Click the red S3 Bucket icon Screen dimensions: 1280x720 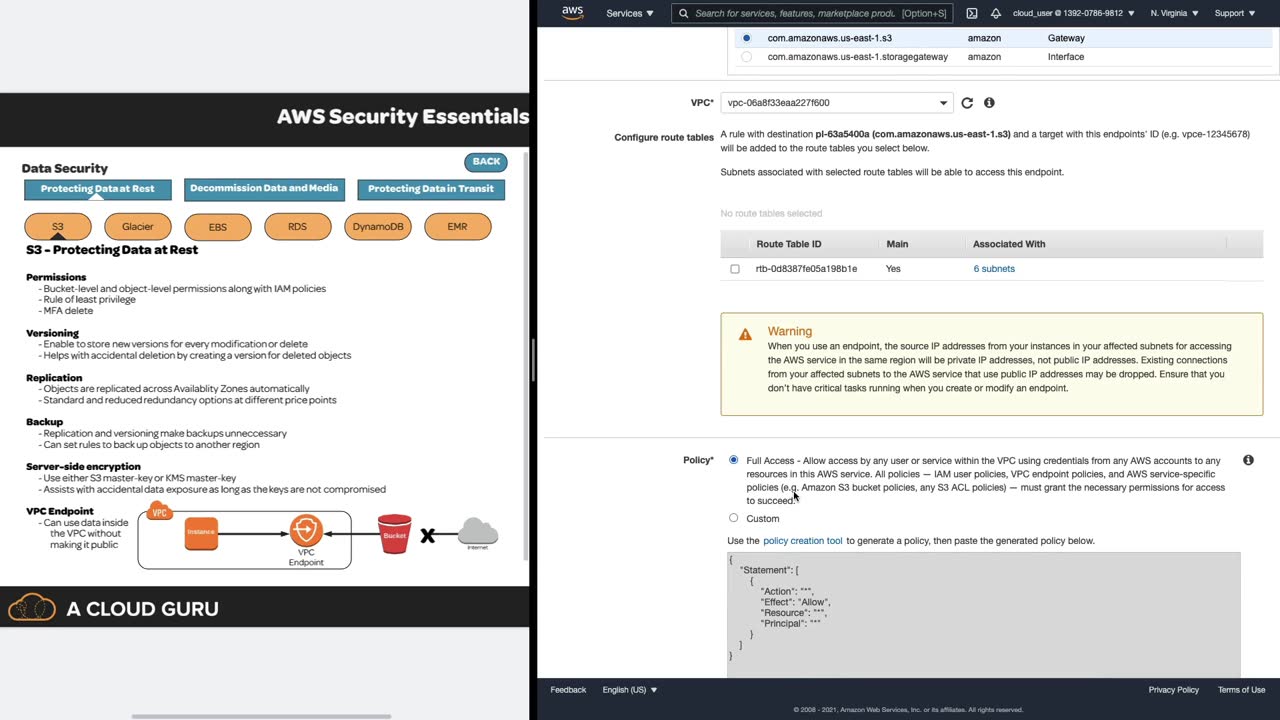[x=394, y=534]
